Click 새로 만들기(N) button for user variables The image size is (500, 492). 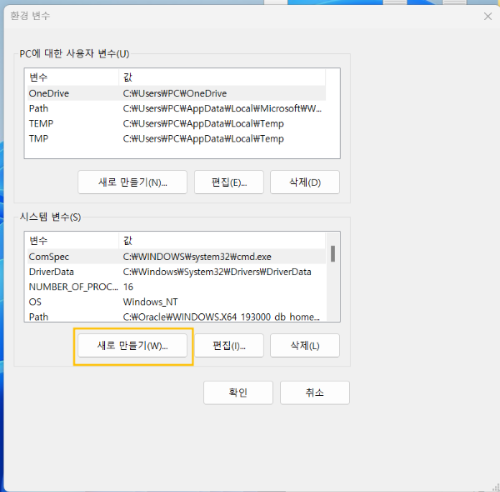tap(132, 182)
